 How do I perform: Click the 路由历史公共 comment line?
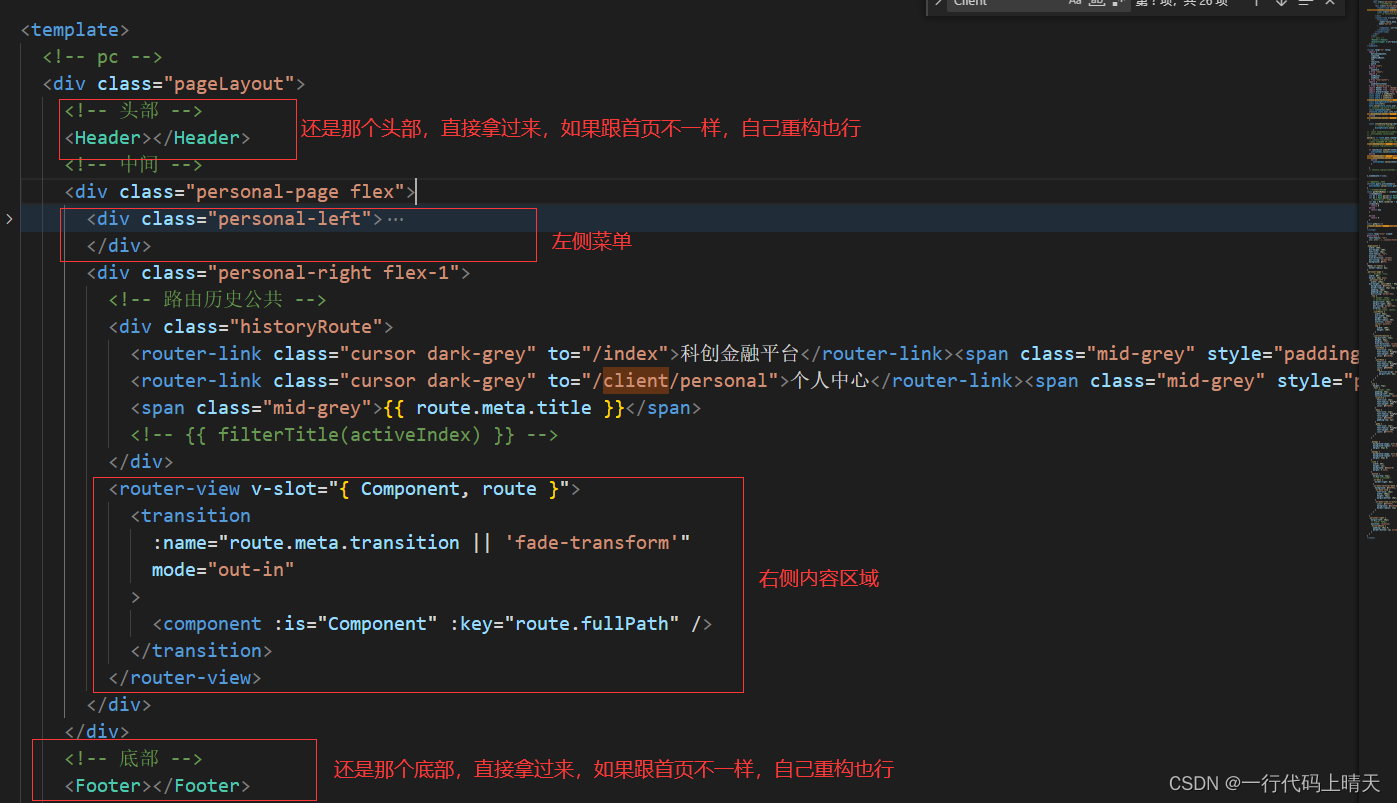(x=218, y=300)
